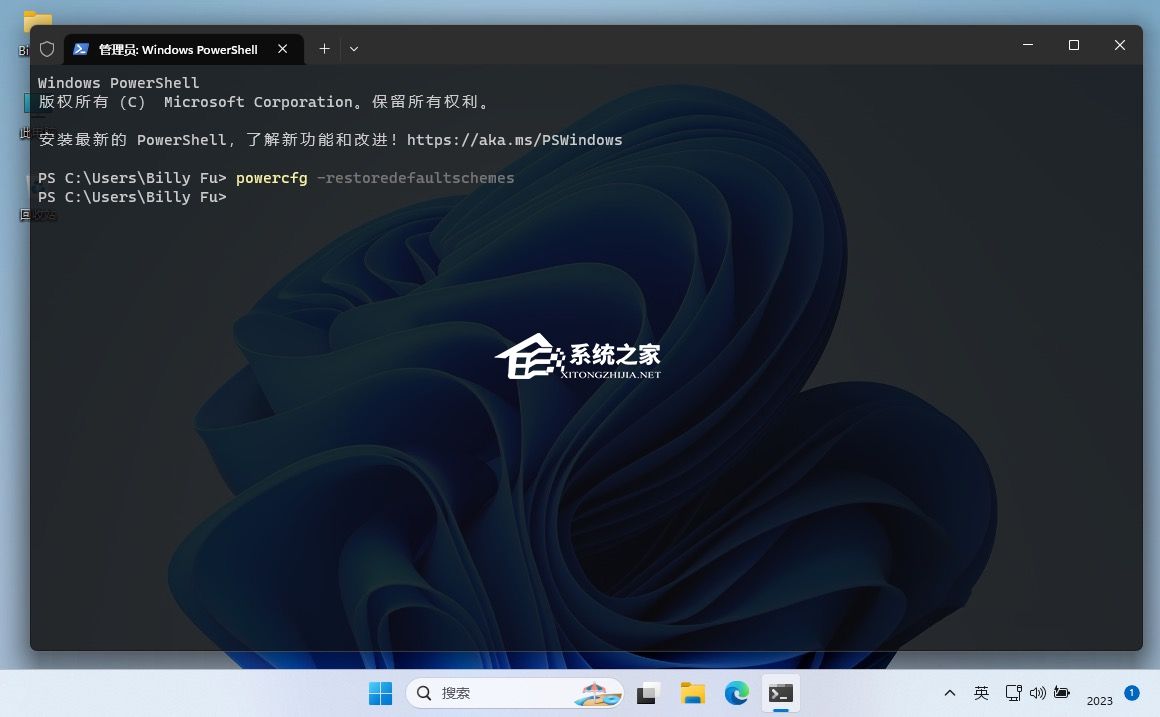This screenshot has width=1160, height=717.
Task: Open Microsoft Edge from the taskbar
Action: pyautogui.click(x=736, y=693)
